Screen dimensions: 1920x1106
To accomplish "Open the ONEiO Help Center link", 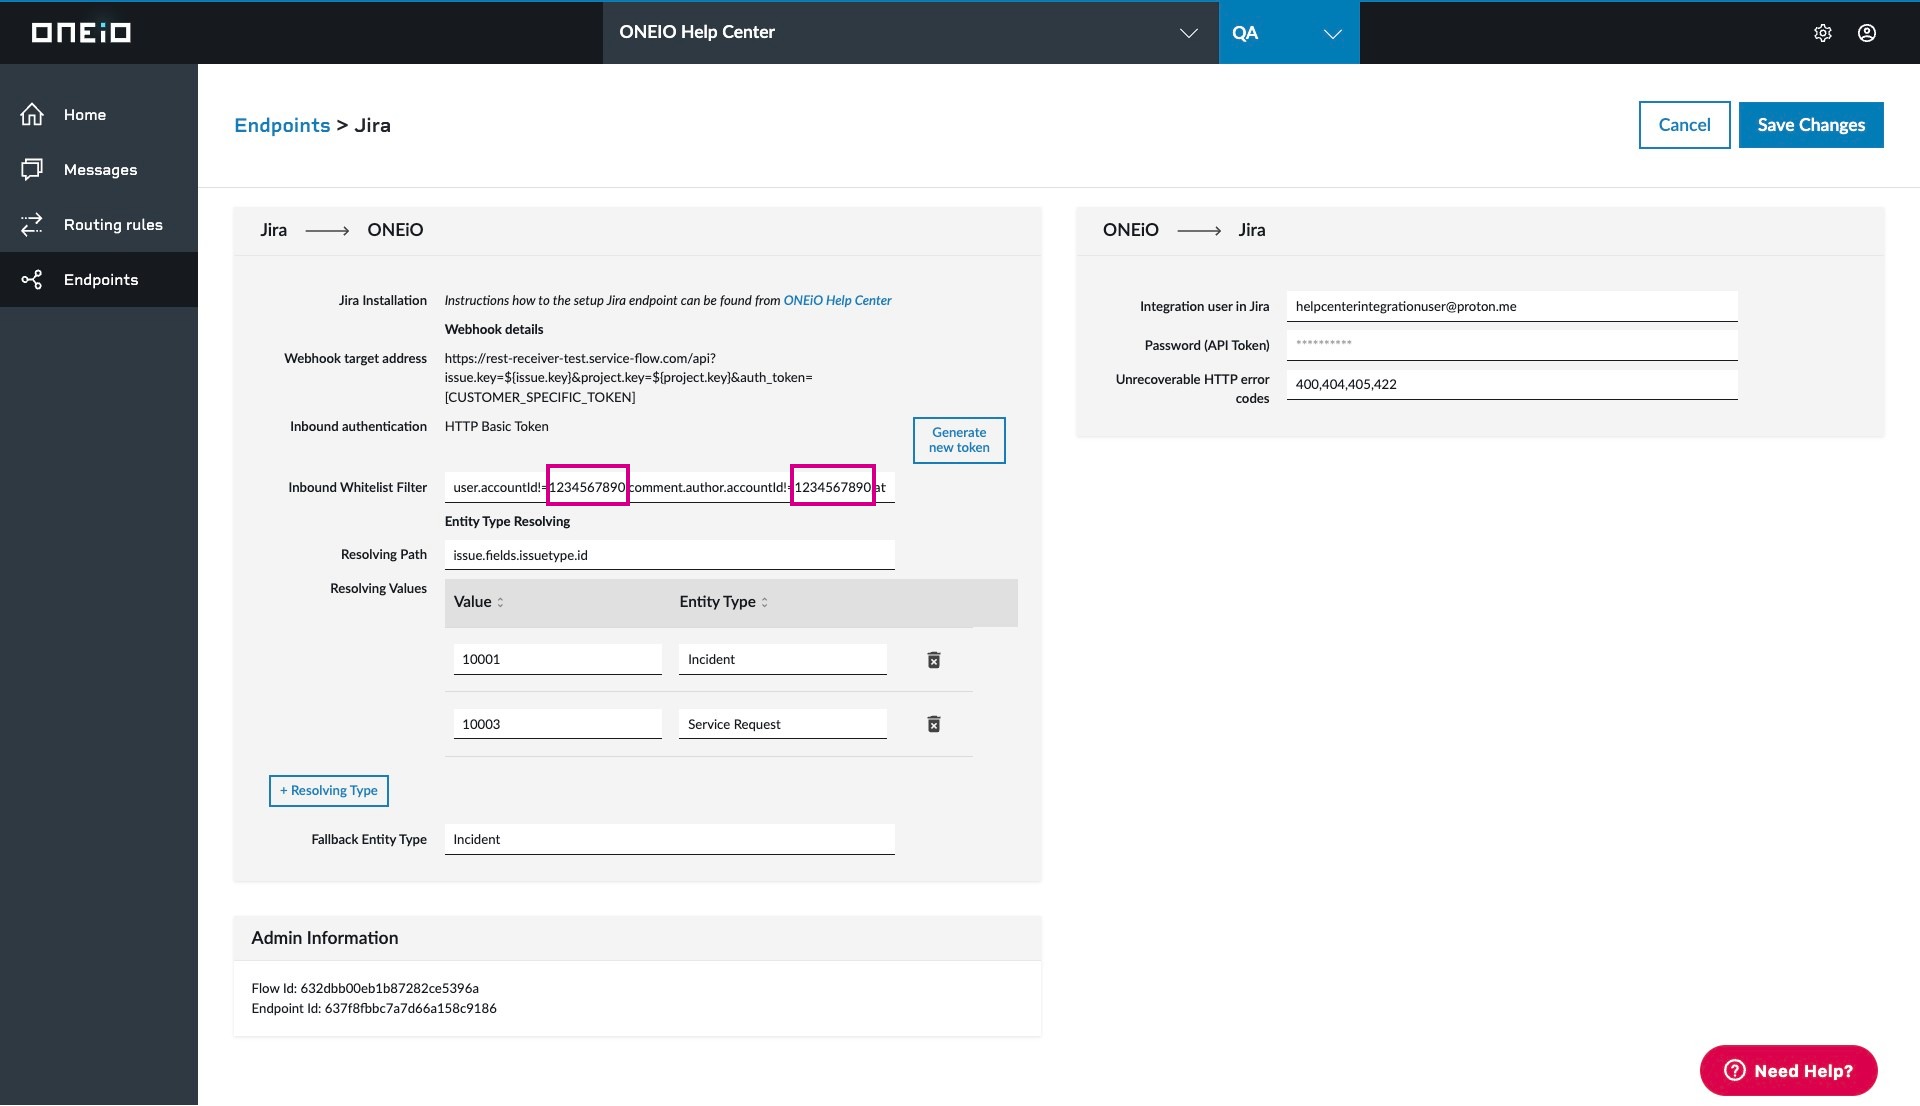I will tap(837, 300).
